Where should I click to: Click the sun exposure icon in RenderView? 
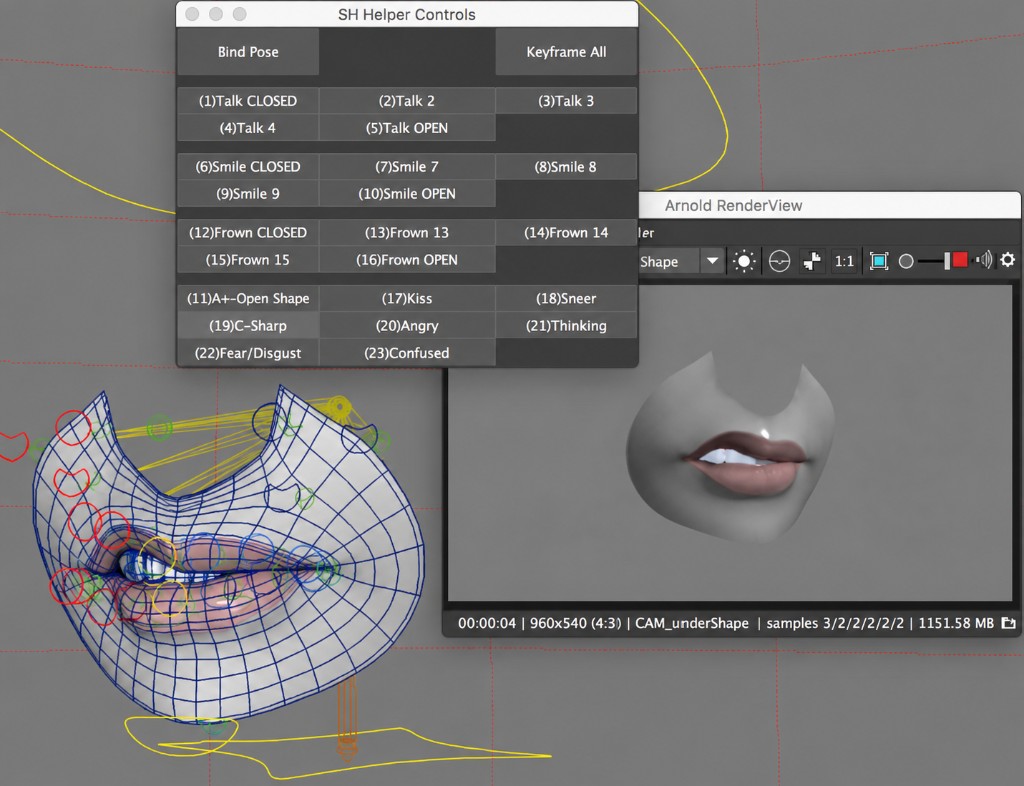(x=744, y=261)
